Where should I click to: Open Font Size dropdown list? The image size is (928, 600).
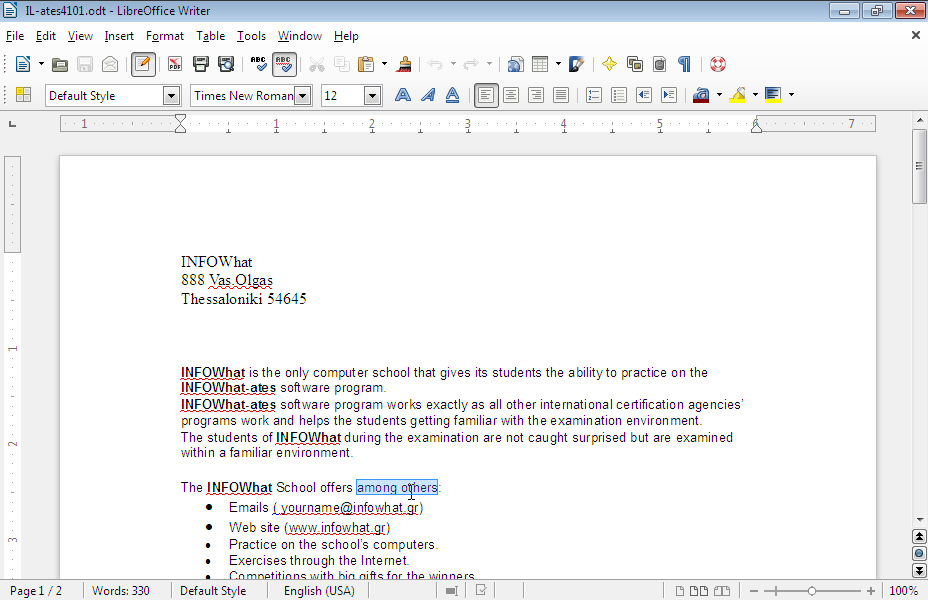click(372, 95)
